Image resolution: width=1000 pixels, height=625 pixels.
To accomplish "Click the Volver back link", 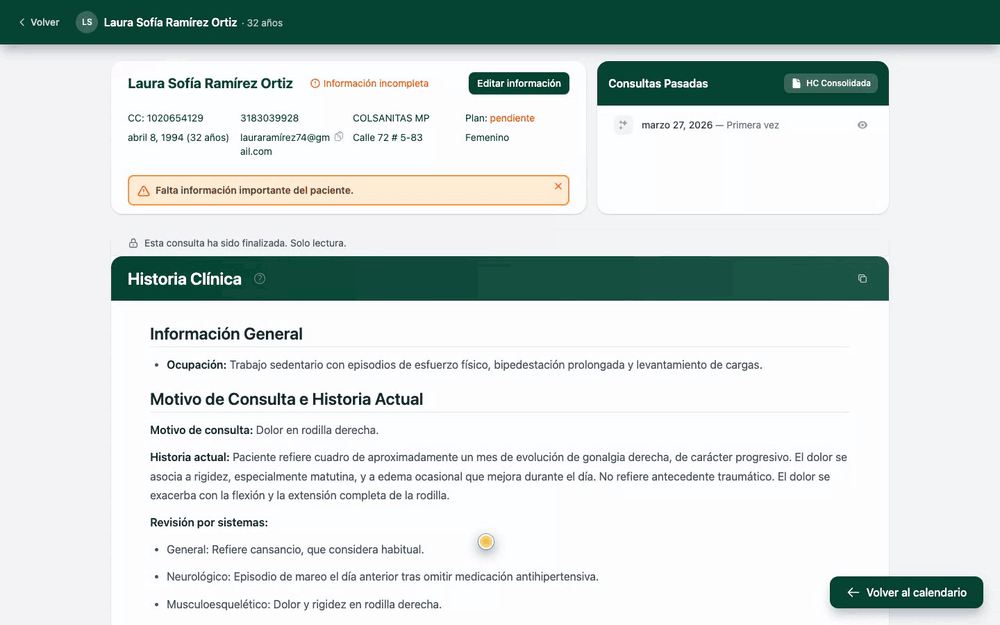I will click(39, 22).
